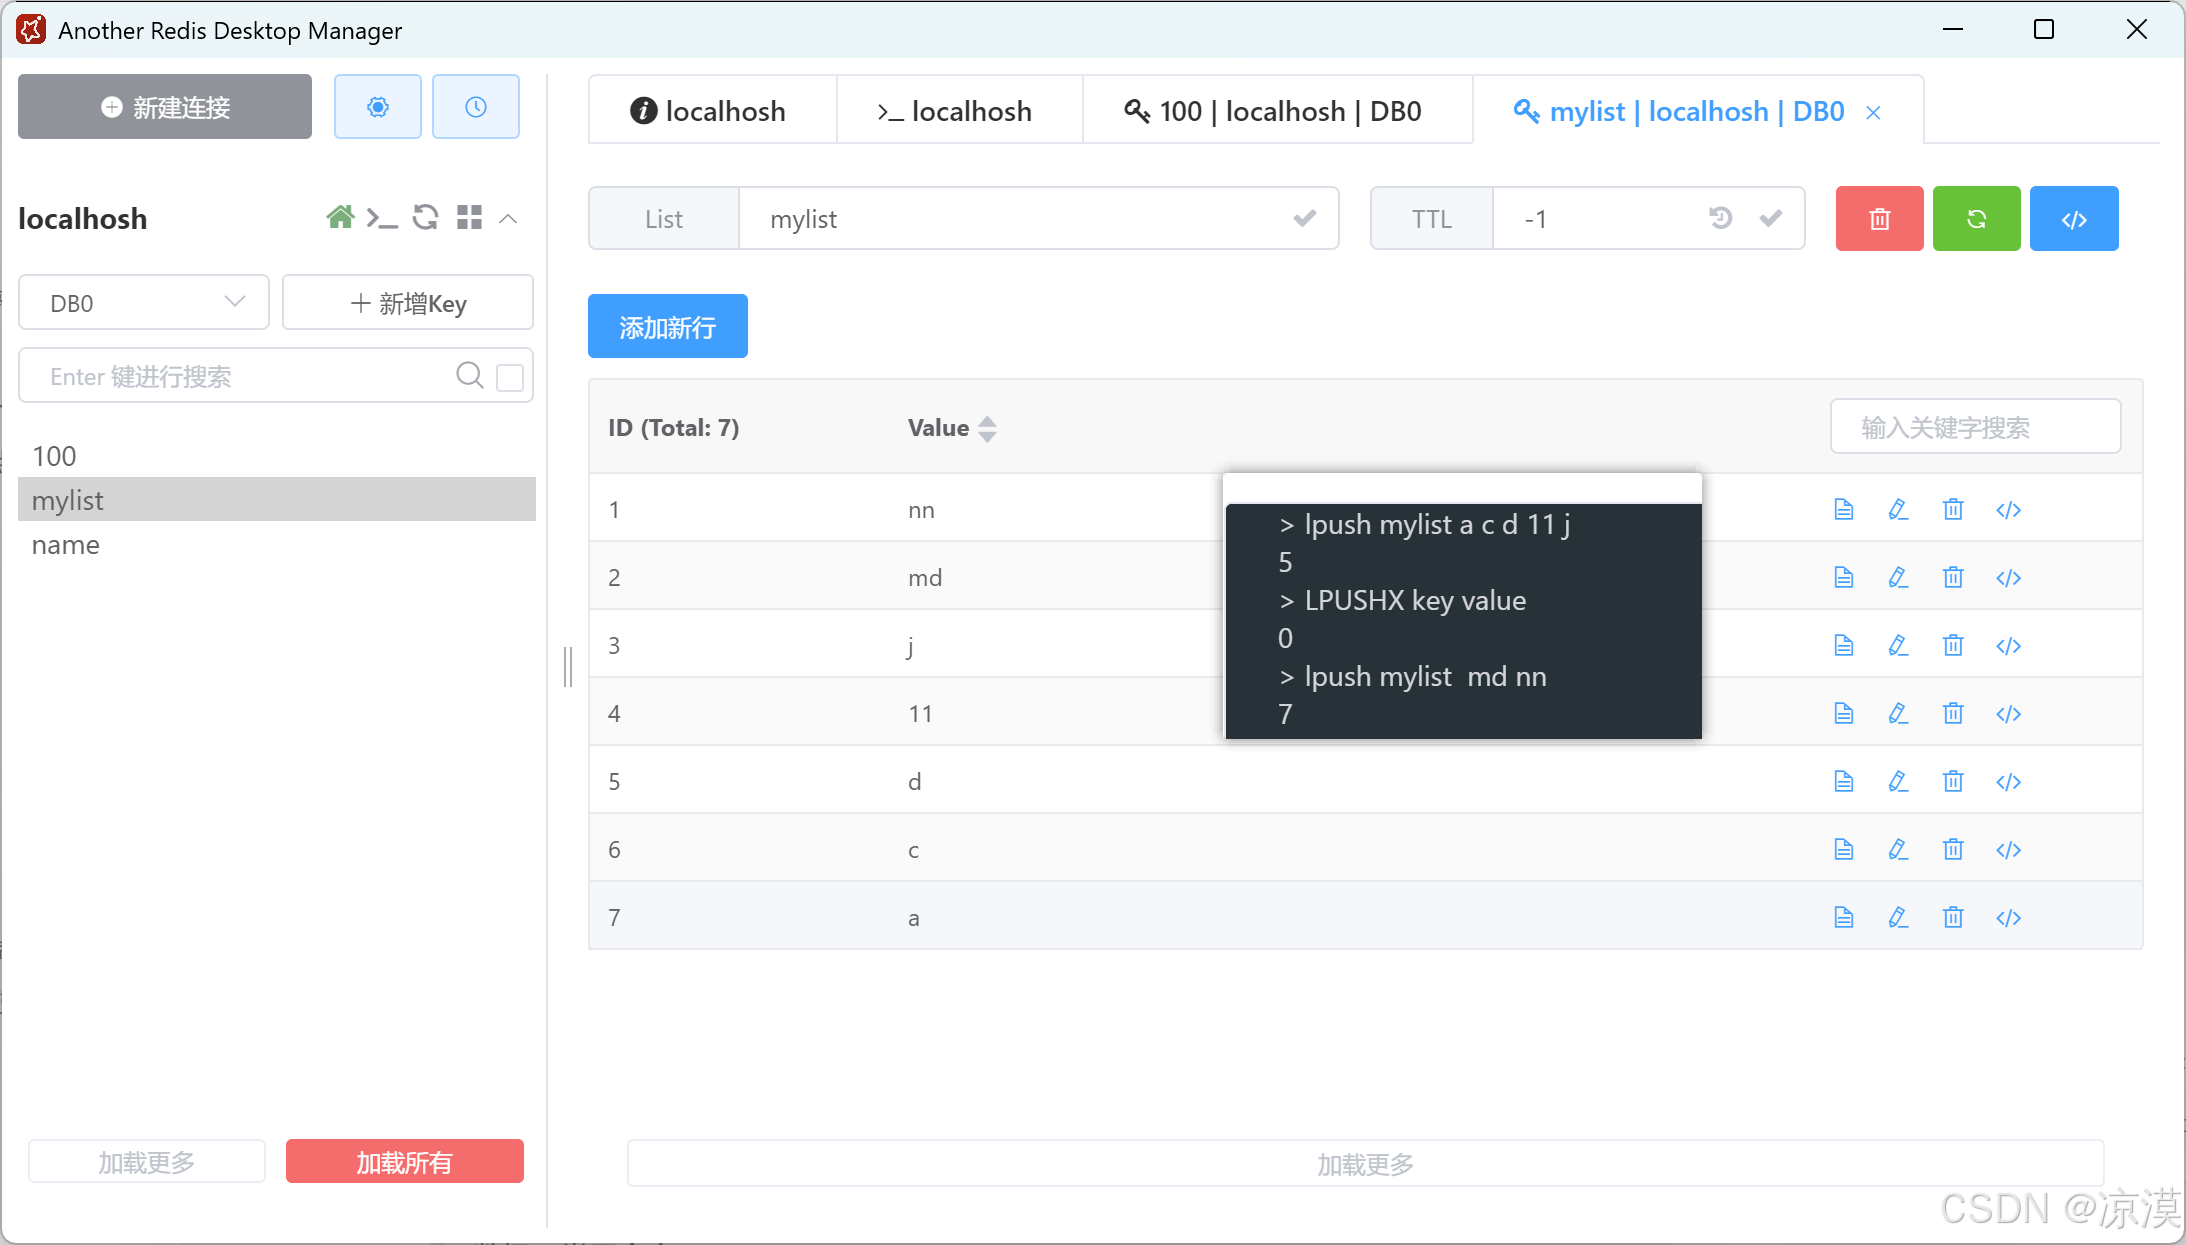The width and height of the screenshot is (2186, 1245).
Task: Click the red 加载所有 button
Action: [404, 1162]
